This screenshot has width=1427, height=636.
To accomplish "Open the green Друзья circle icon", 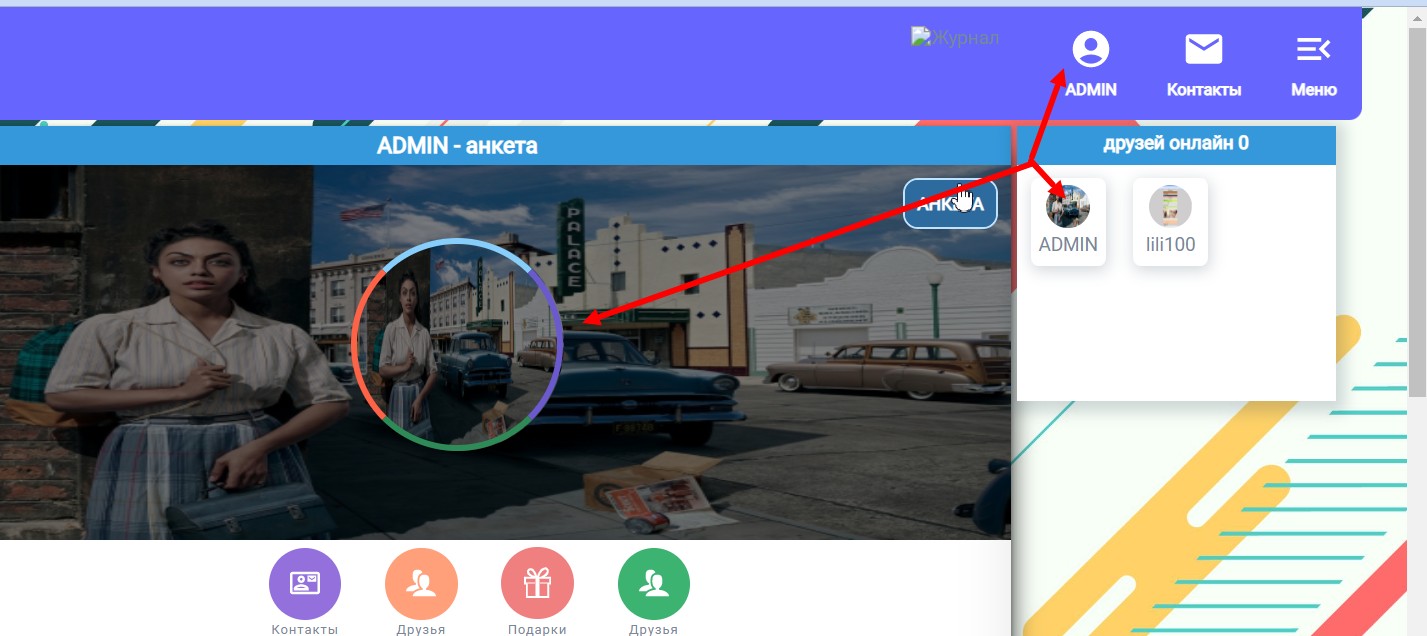I will pyautogui.click(x=653, y=584).
